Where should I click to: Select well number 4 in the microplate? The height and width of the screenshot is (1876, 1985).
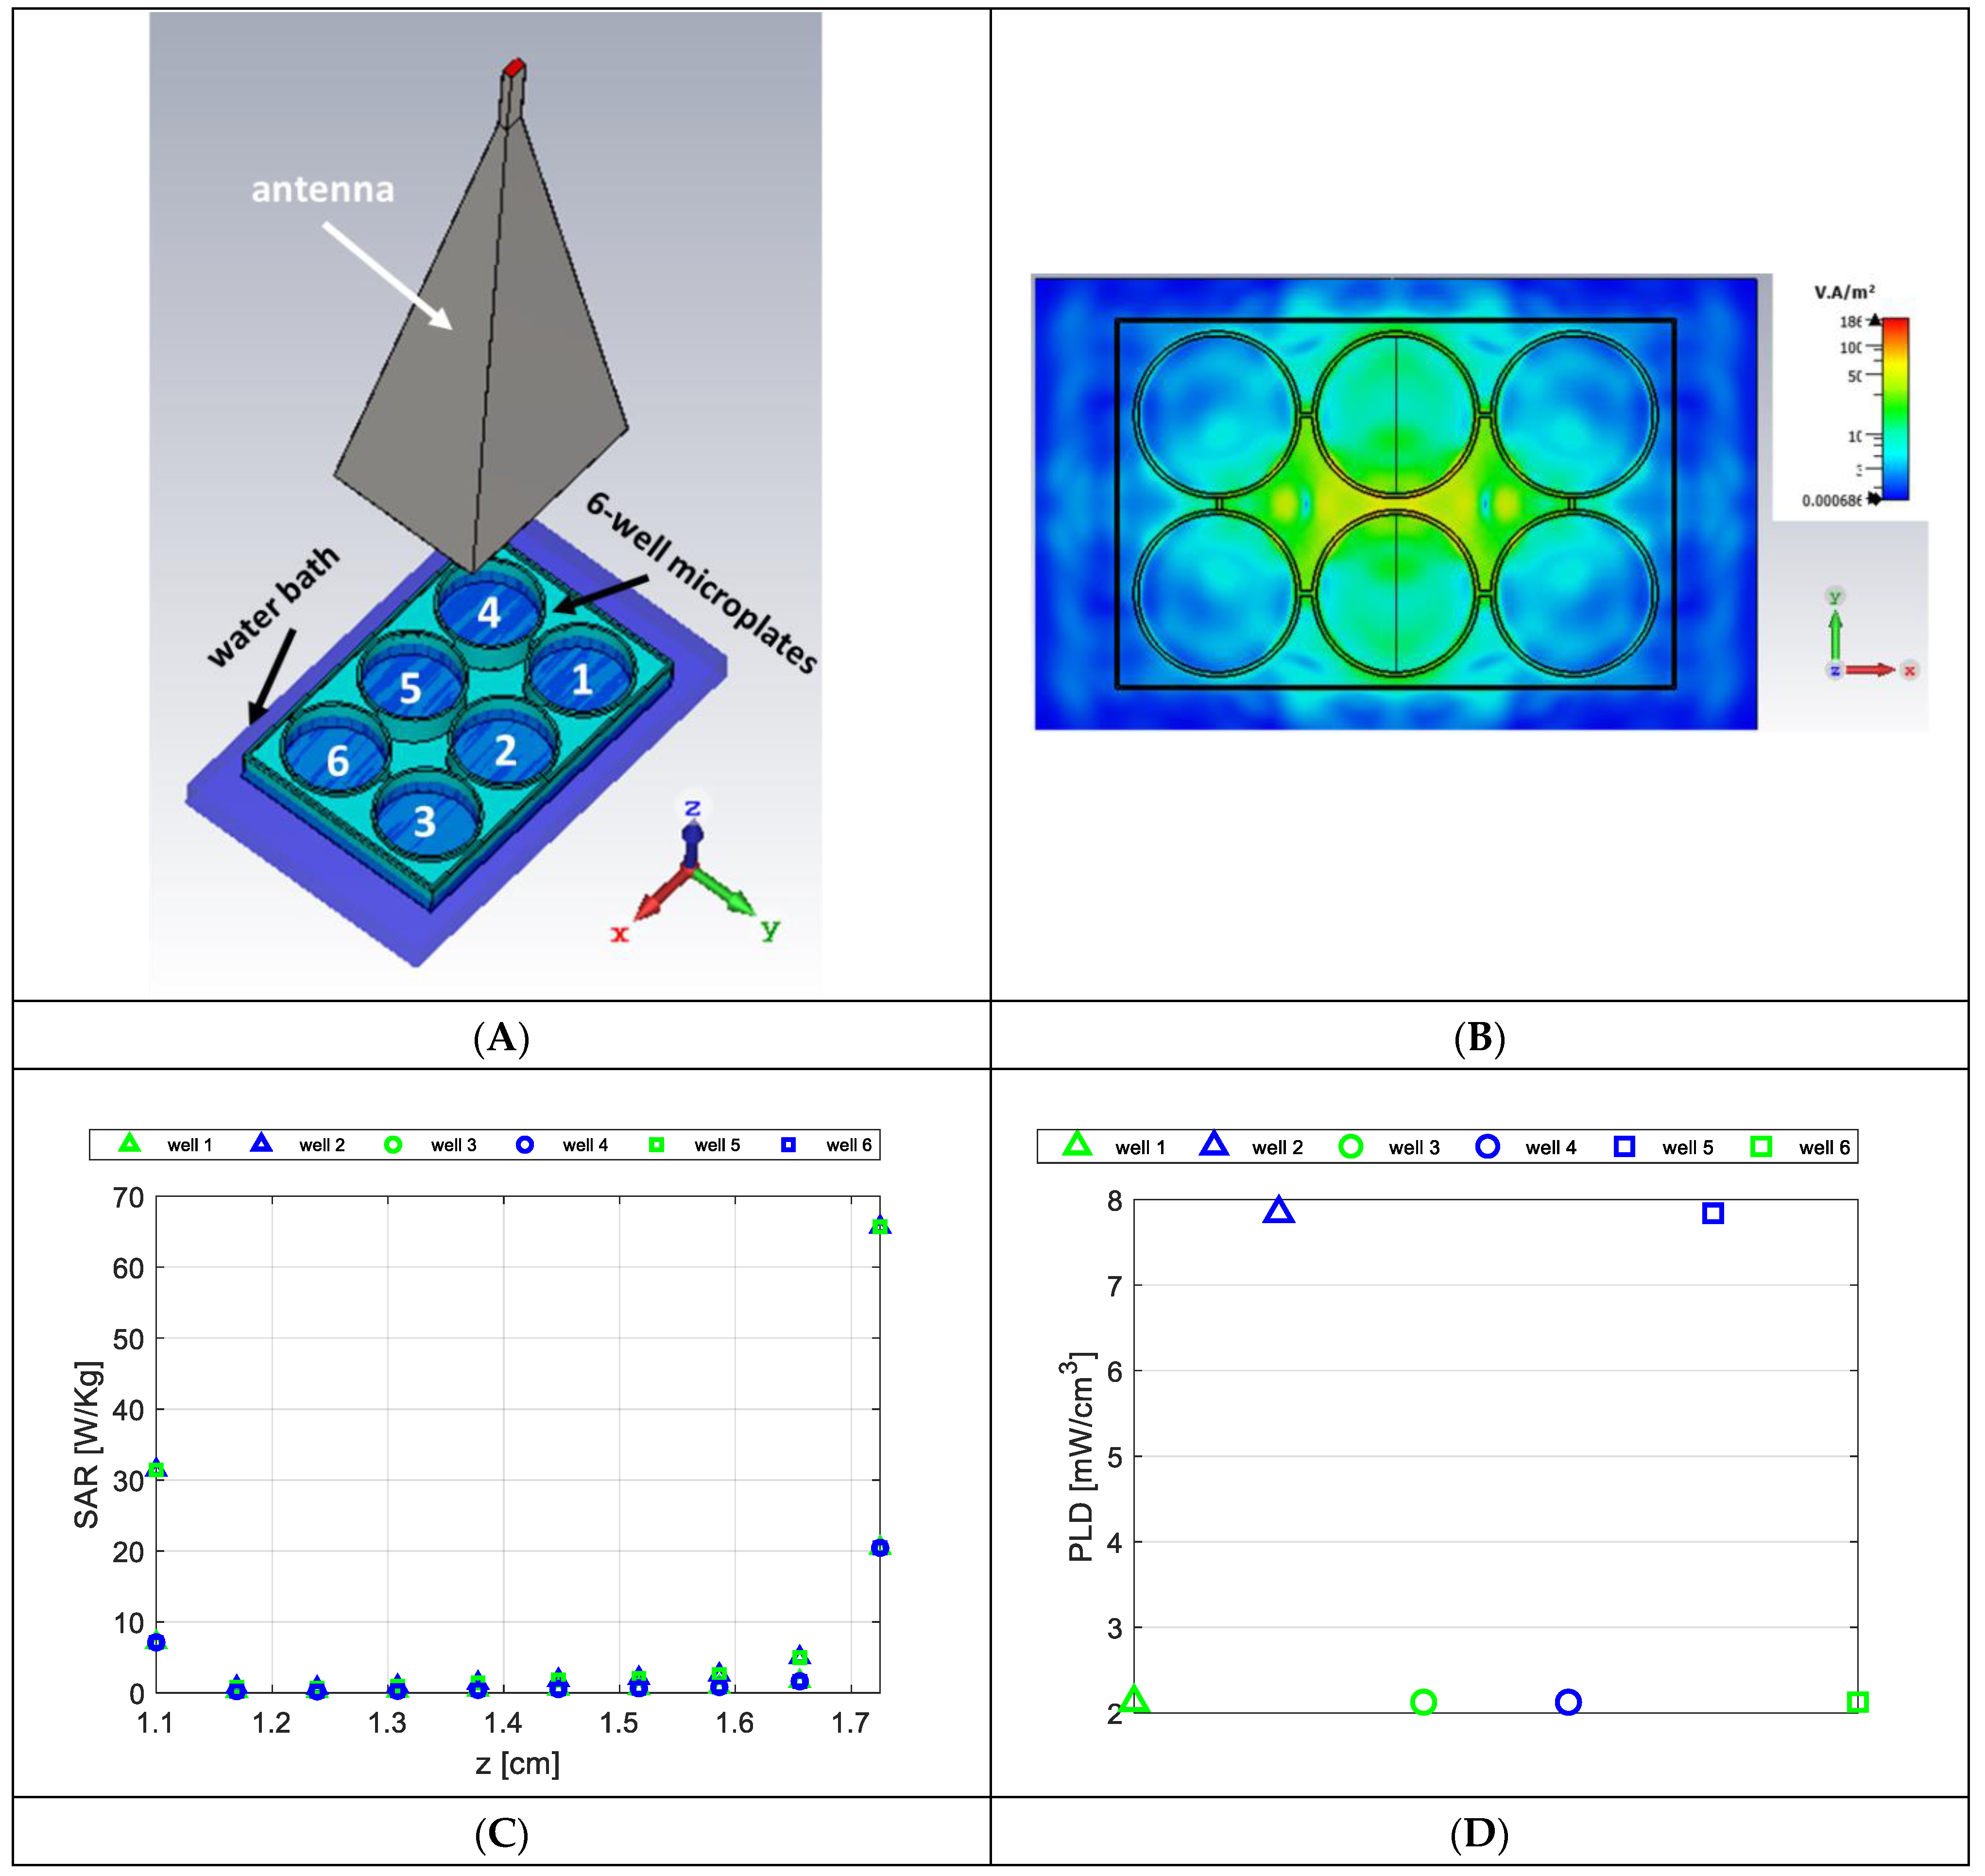(488, 611)
